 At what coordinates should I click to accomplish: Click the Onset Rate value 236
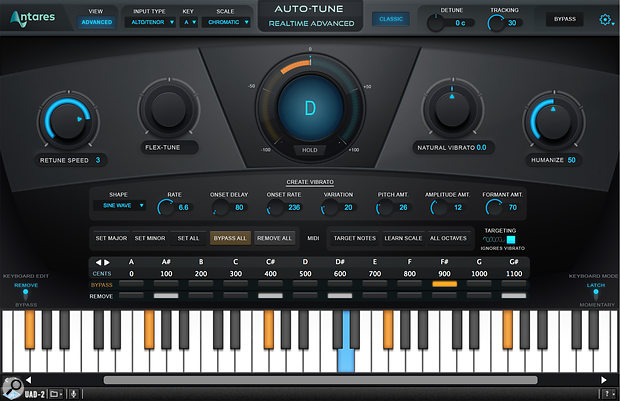click(x=294, y=207)
